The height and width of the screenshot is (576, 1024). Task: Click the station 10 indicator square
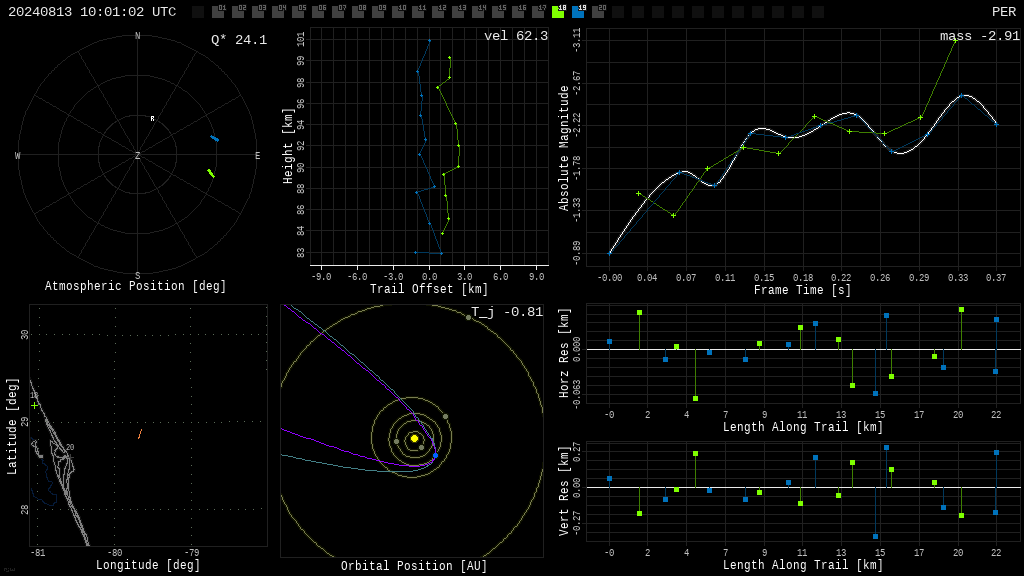pos(398,12)
